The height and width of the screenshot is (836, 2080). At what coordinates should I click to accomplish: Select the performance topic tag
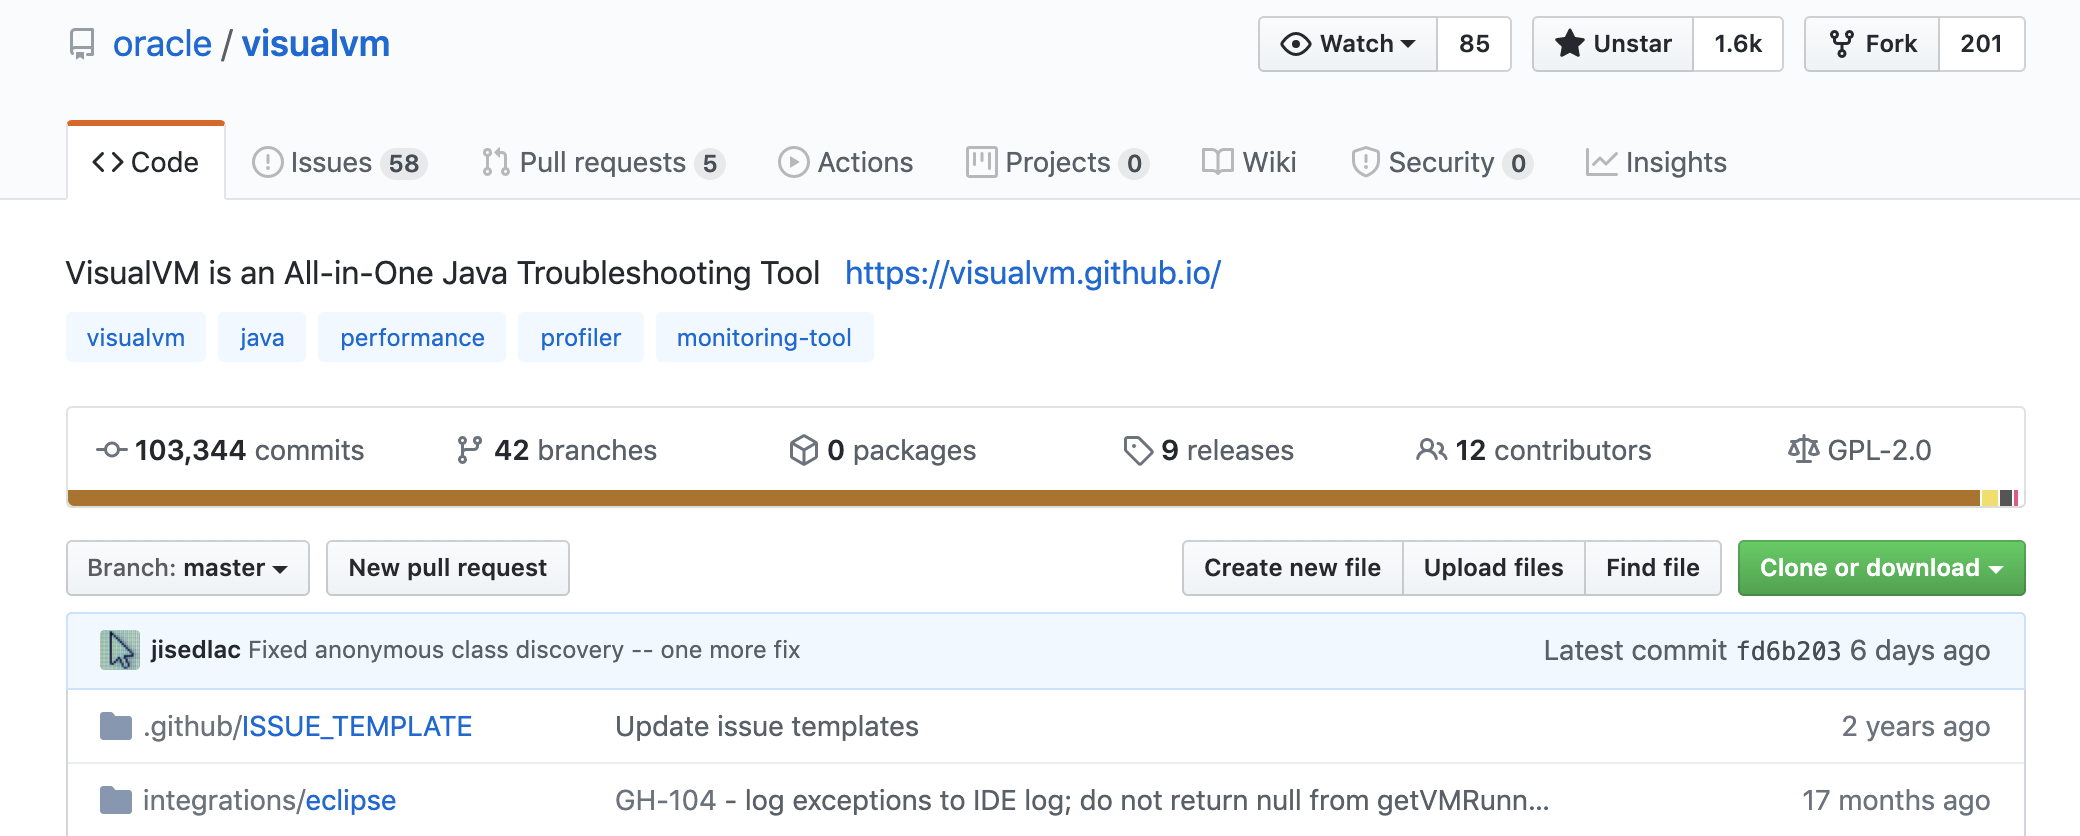point(412,337)
